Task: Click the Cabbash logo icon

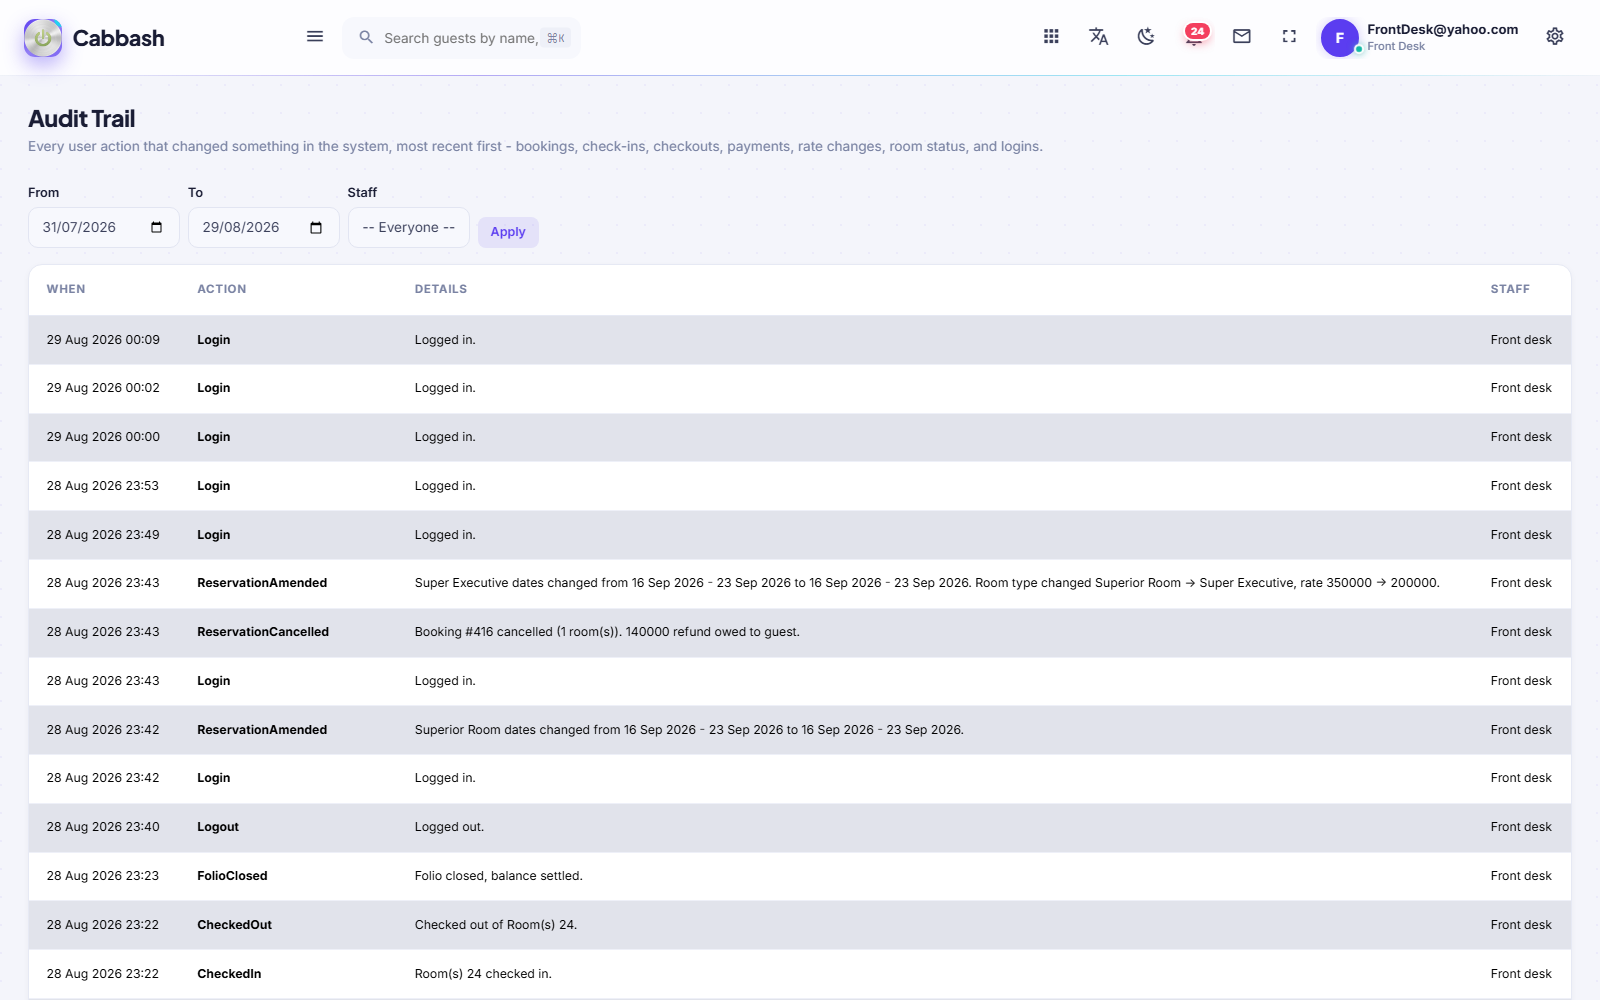Action: coord(43,38)
